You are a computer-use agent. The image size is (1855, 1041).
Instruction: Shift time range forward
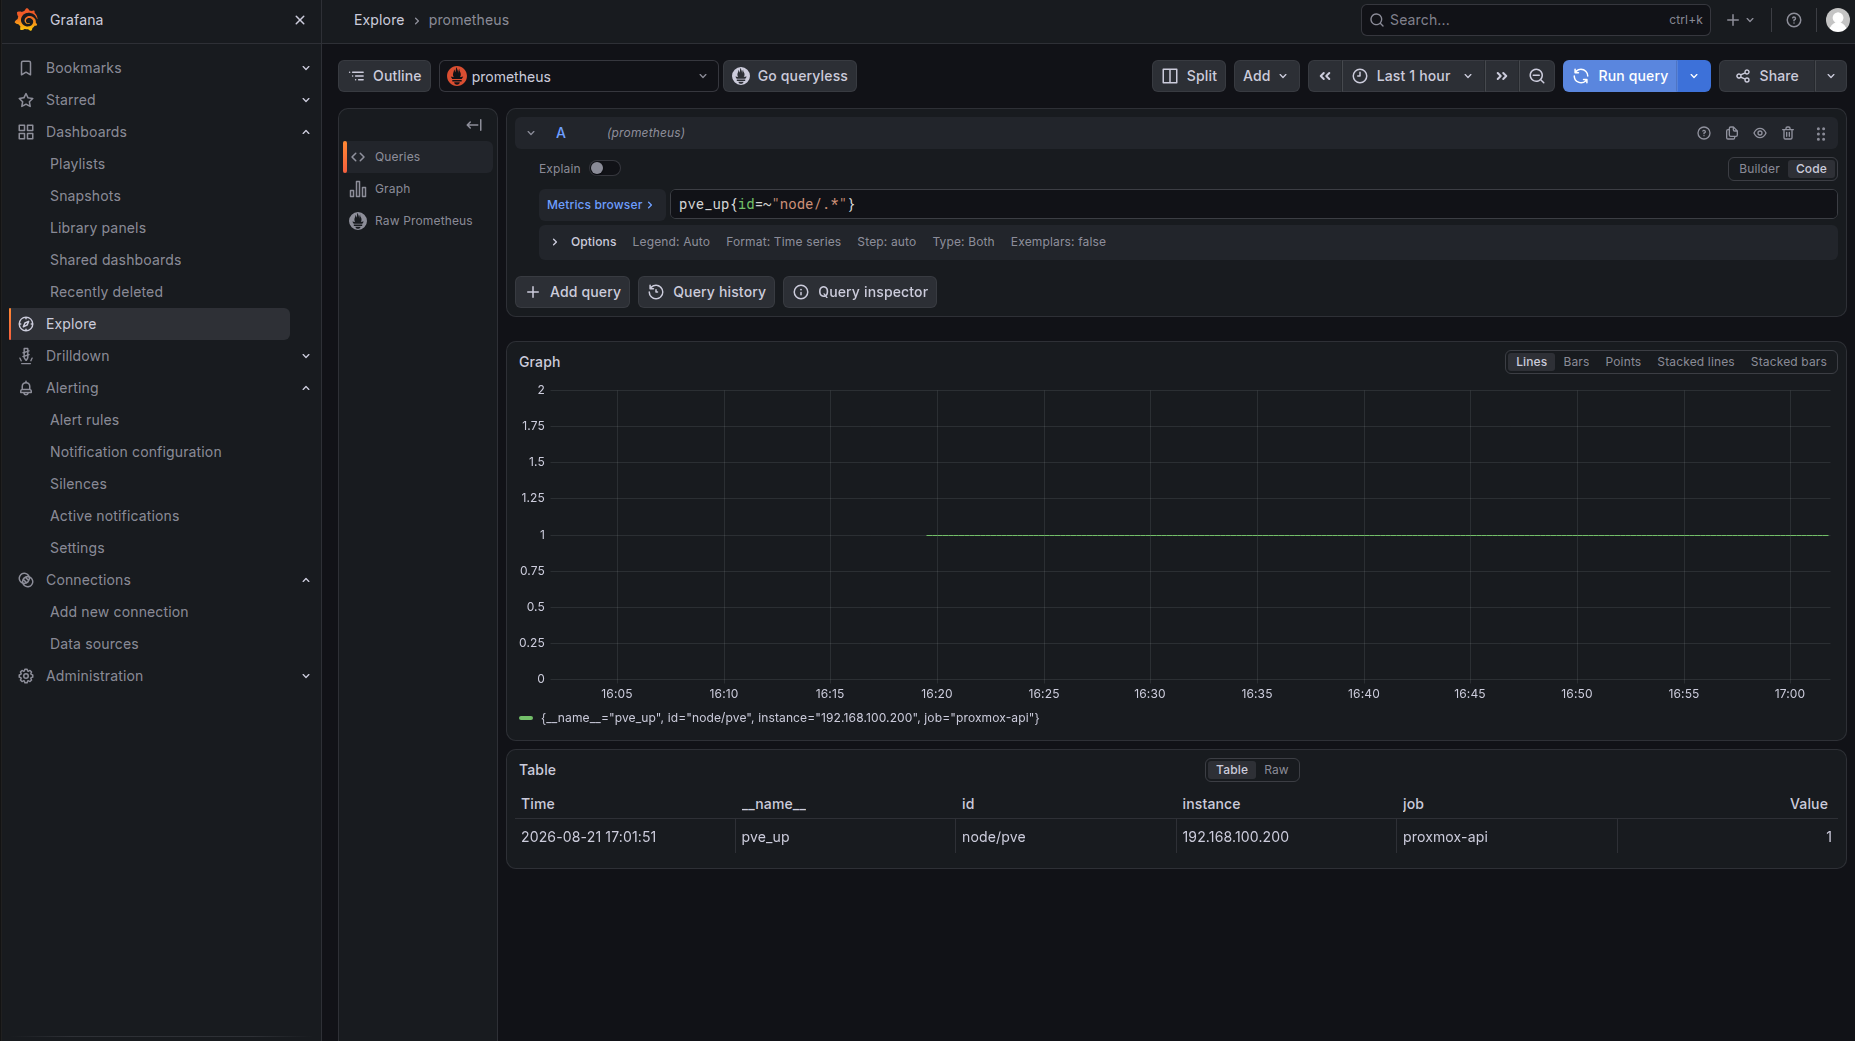1502,76
